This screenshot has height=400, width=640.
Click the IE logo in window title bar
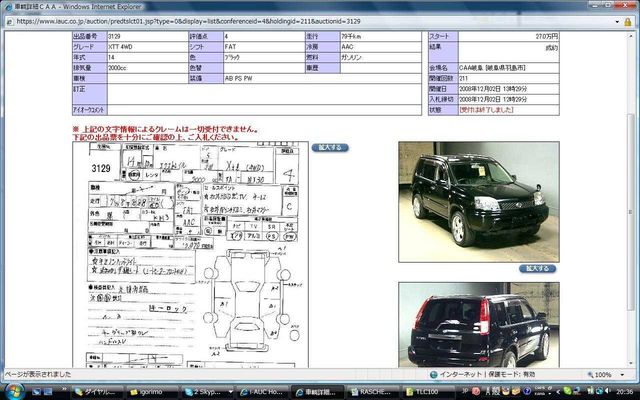coord(8,7)
